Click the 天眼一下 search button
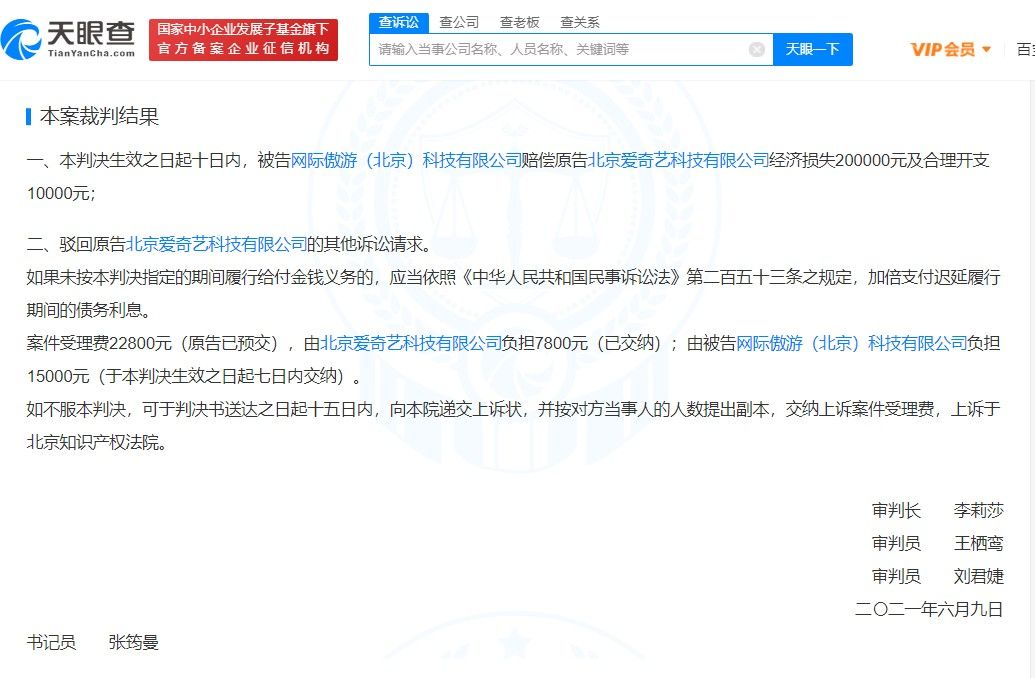The width and height of the screenshot is (1035, 678). pyautogui.click(x=813, y=50)
